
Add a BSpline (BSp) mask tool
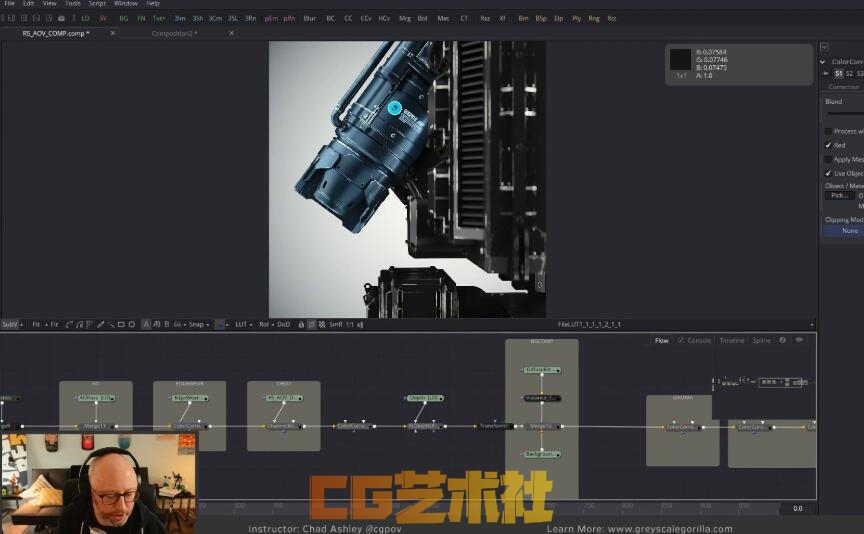pos(541,18)
